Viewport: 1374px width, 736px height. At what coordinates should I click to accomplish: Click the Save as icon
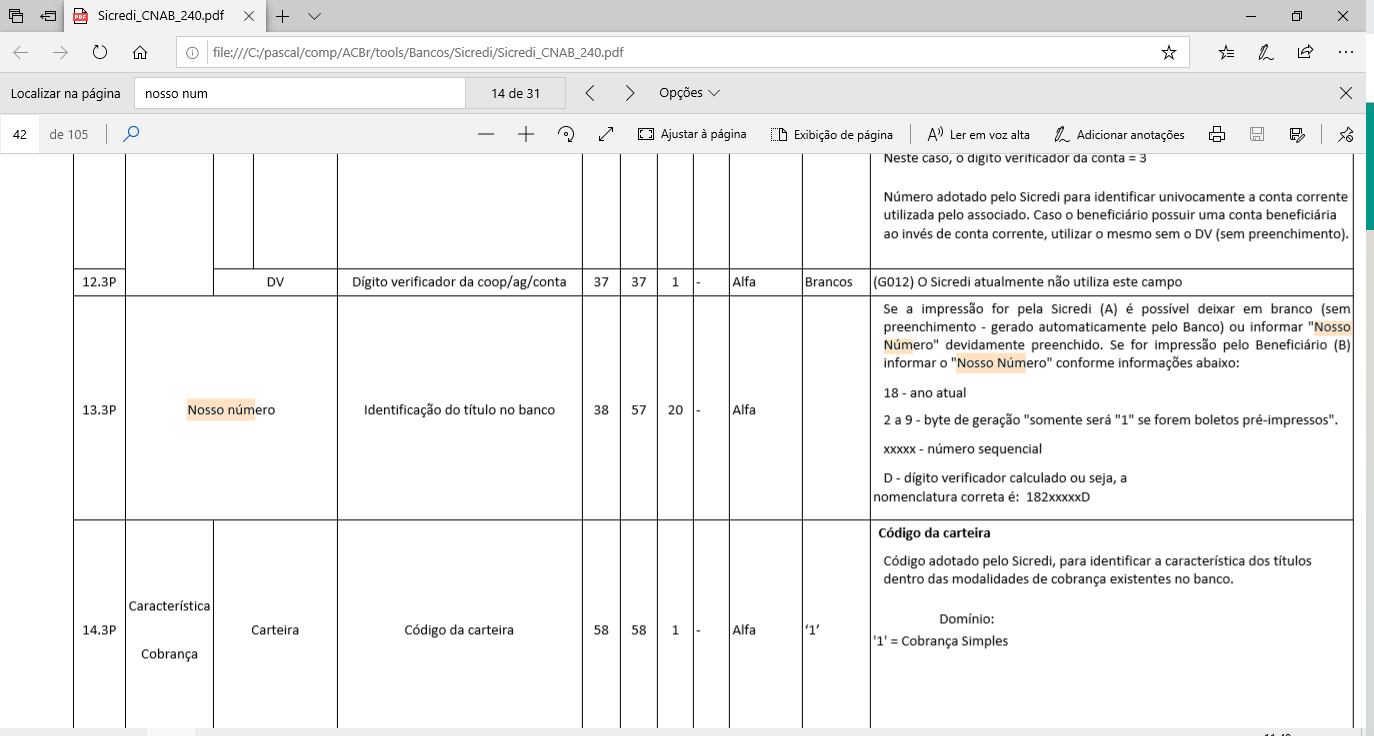(1297, 134)
